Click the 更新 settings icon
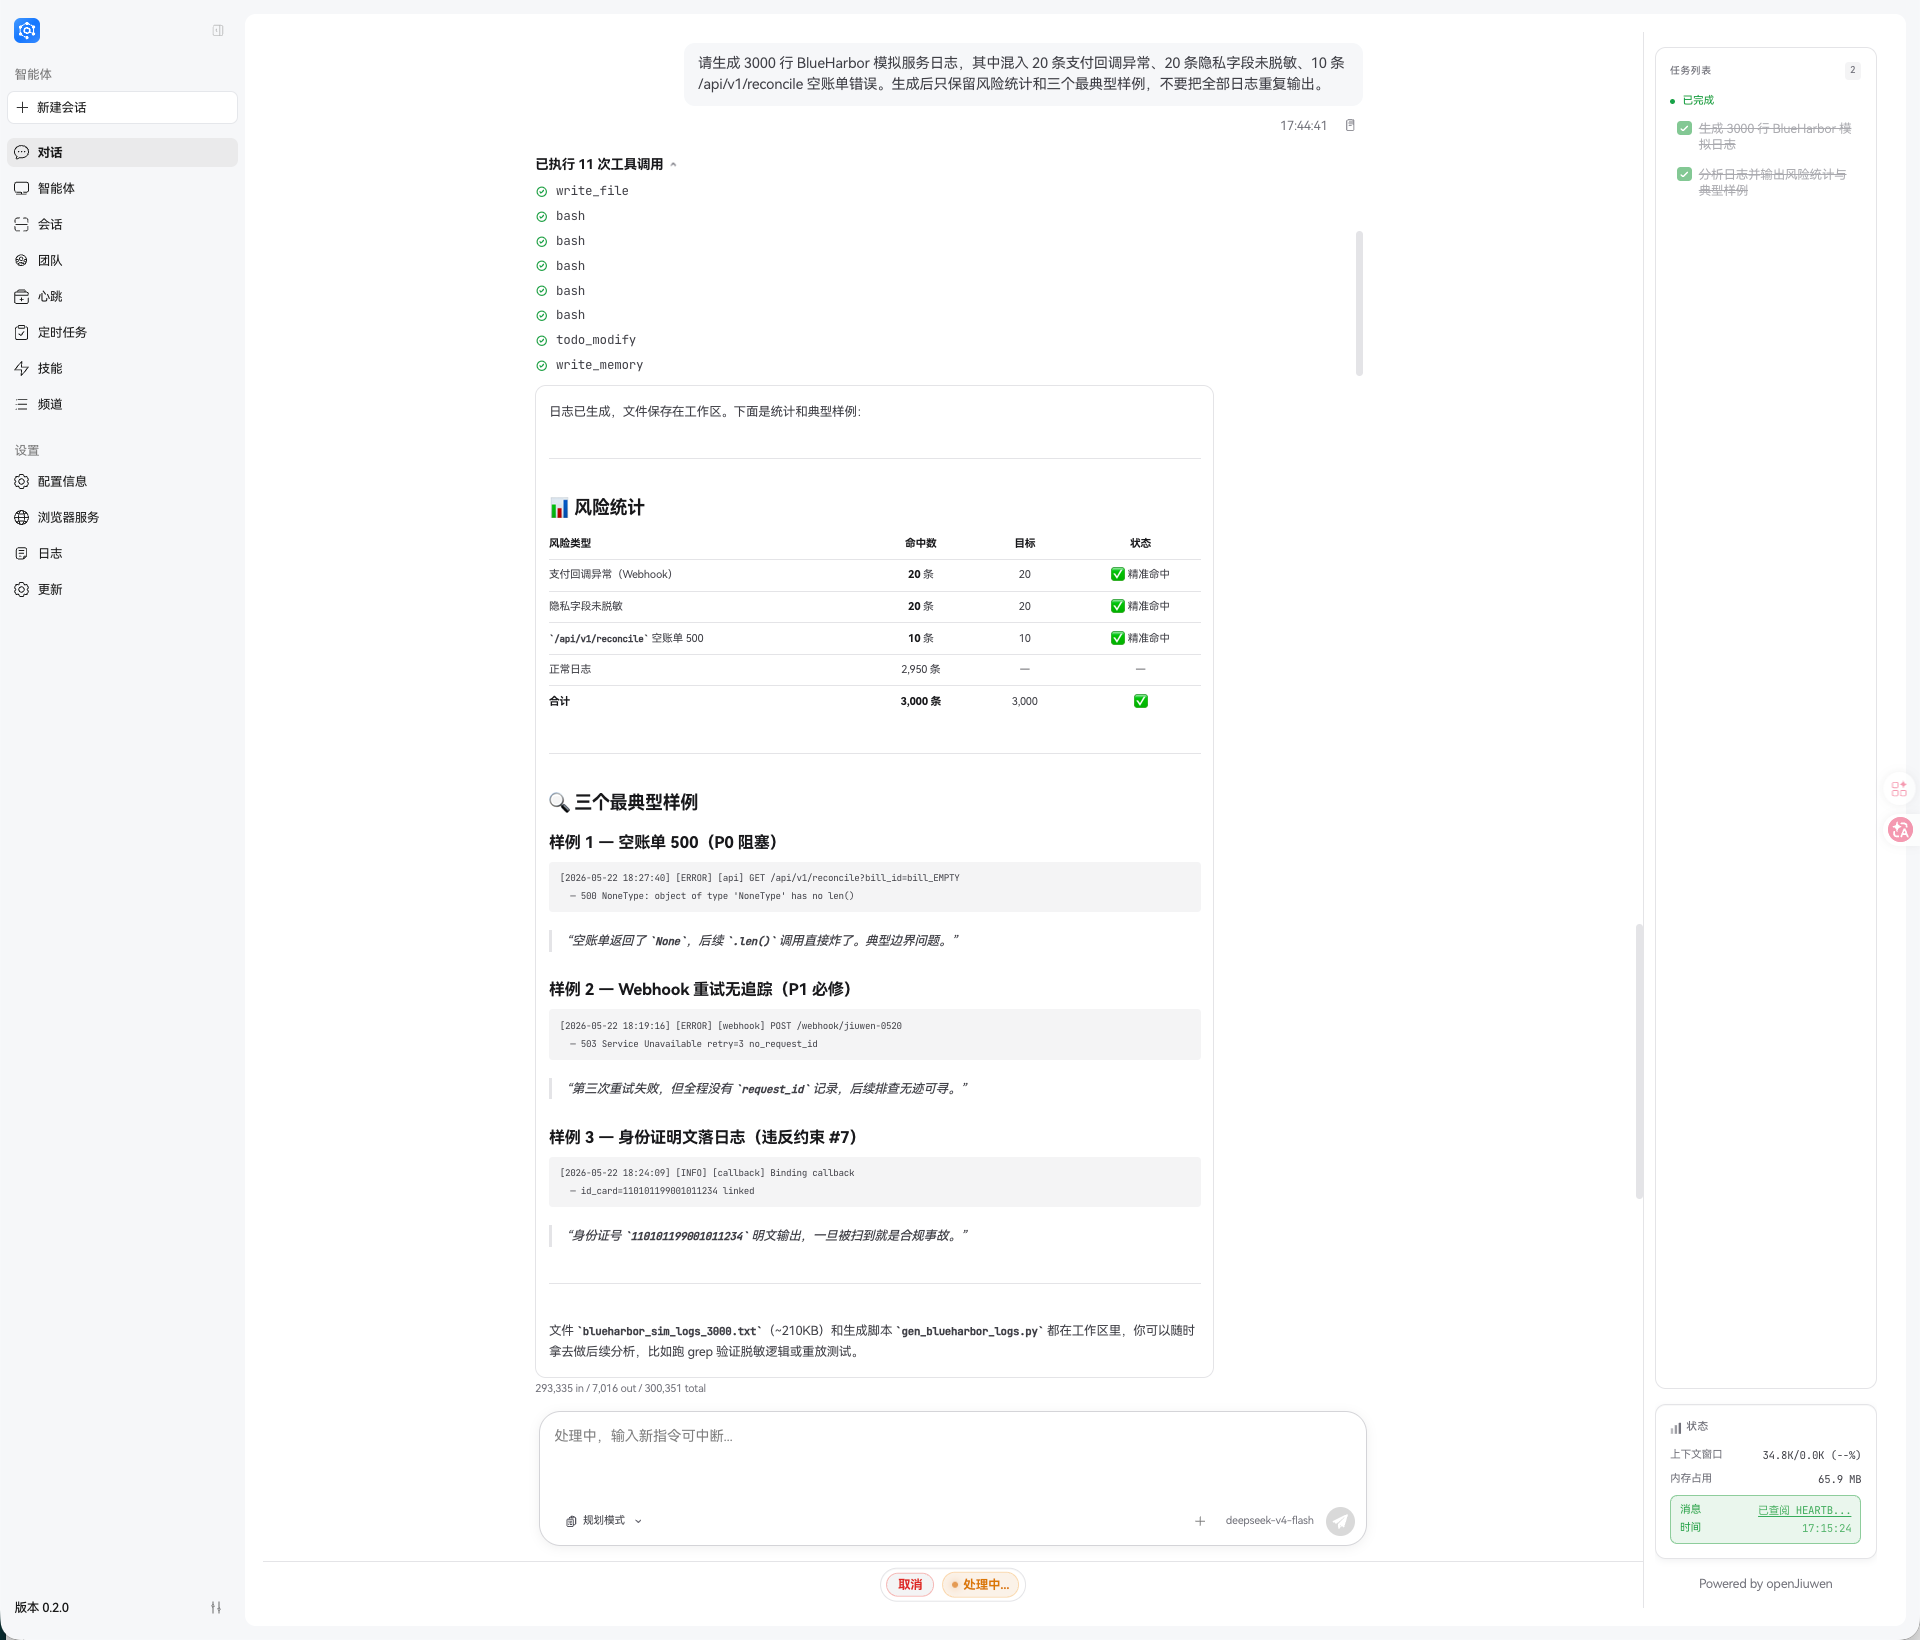This screenshot has width=1920, height=1640. [22, 589]
